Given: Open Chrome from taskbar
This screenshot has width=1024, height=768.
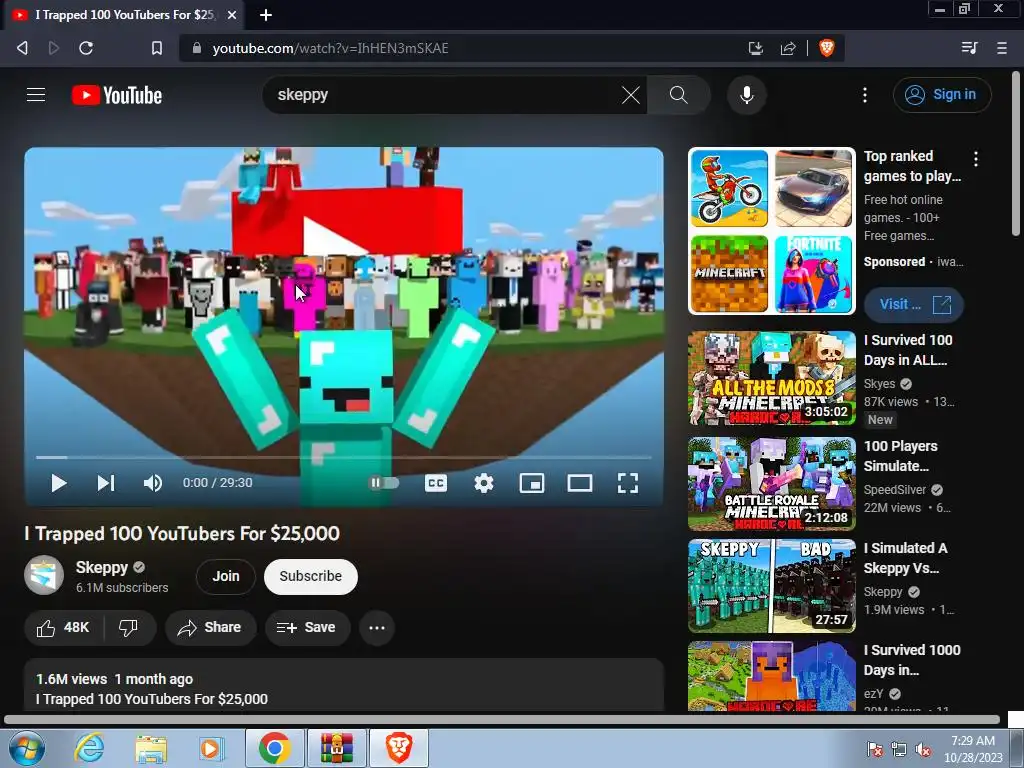Looking at the screenshot, I should [x=274, y=748].
